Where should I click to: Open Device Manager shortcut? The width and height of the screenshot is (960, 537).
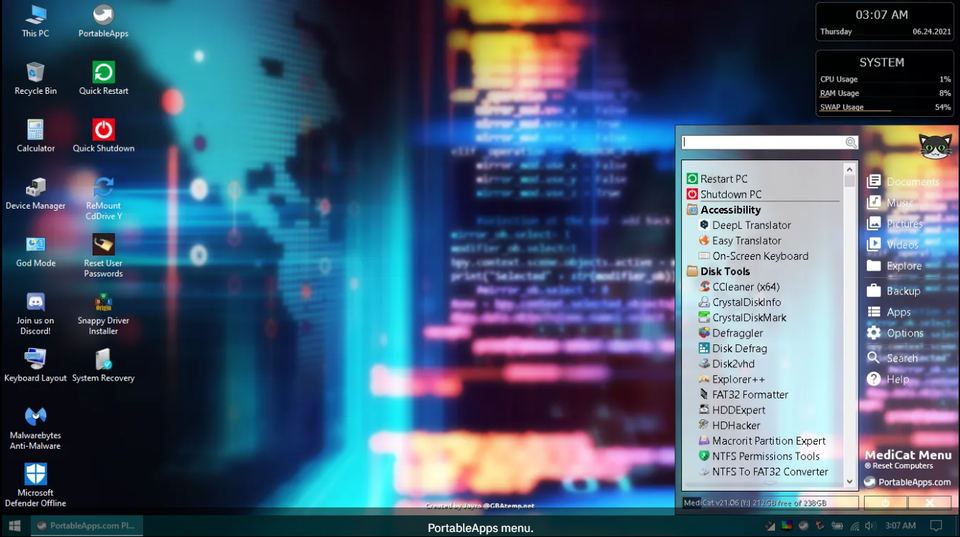click(x=36, y=193)
